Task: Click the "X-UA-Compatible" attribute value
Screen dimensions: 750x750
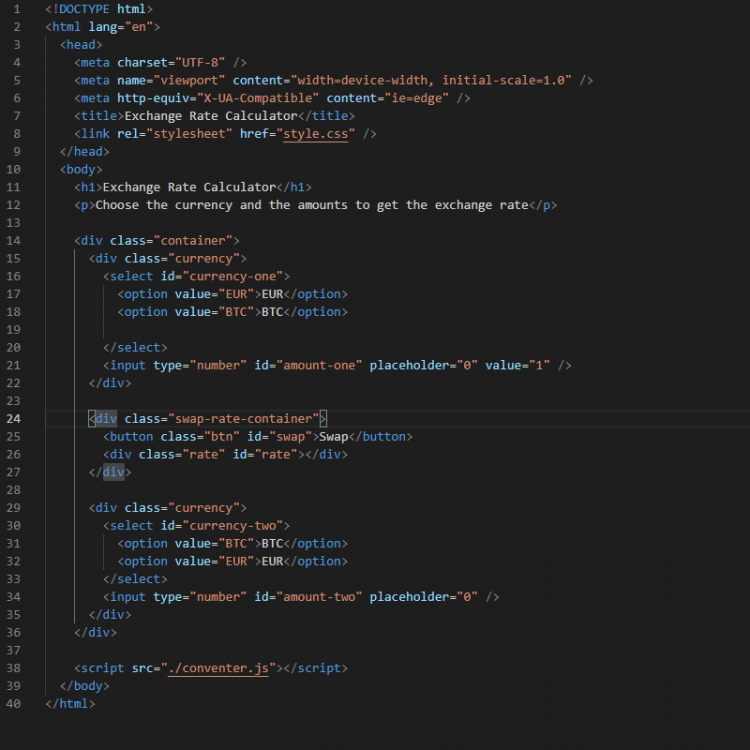Action: point(258,98)
